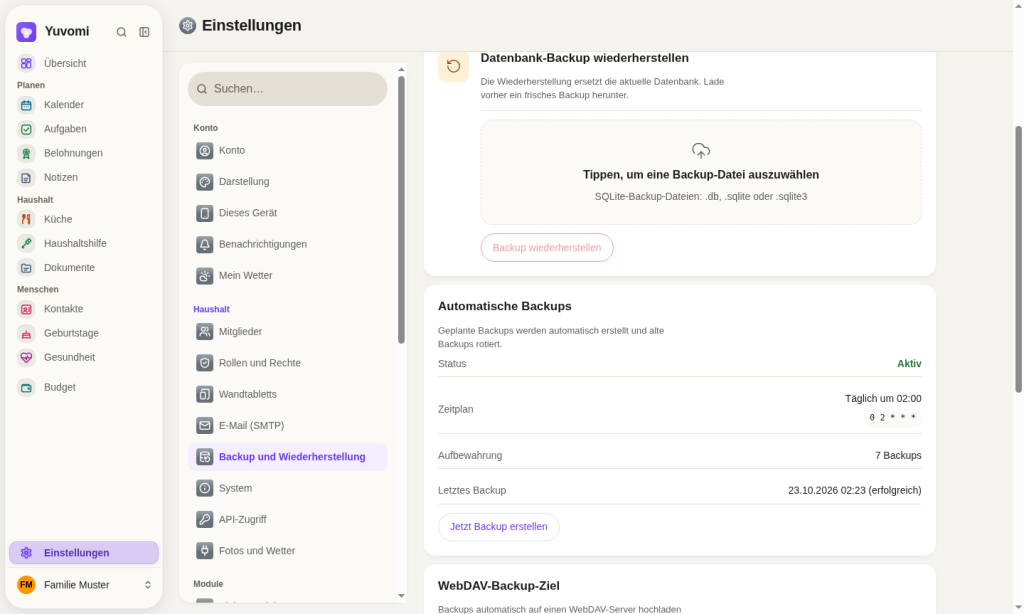Click the Dokumente folder icon
This screenshot has height=614, width=1024.
coord(26,267)
